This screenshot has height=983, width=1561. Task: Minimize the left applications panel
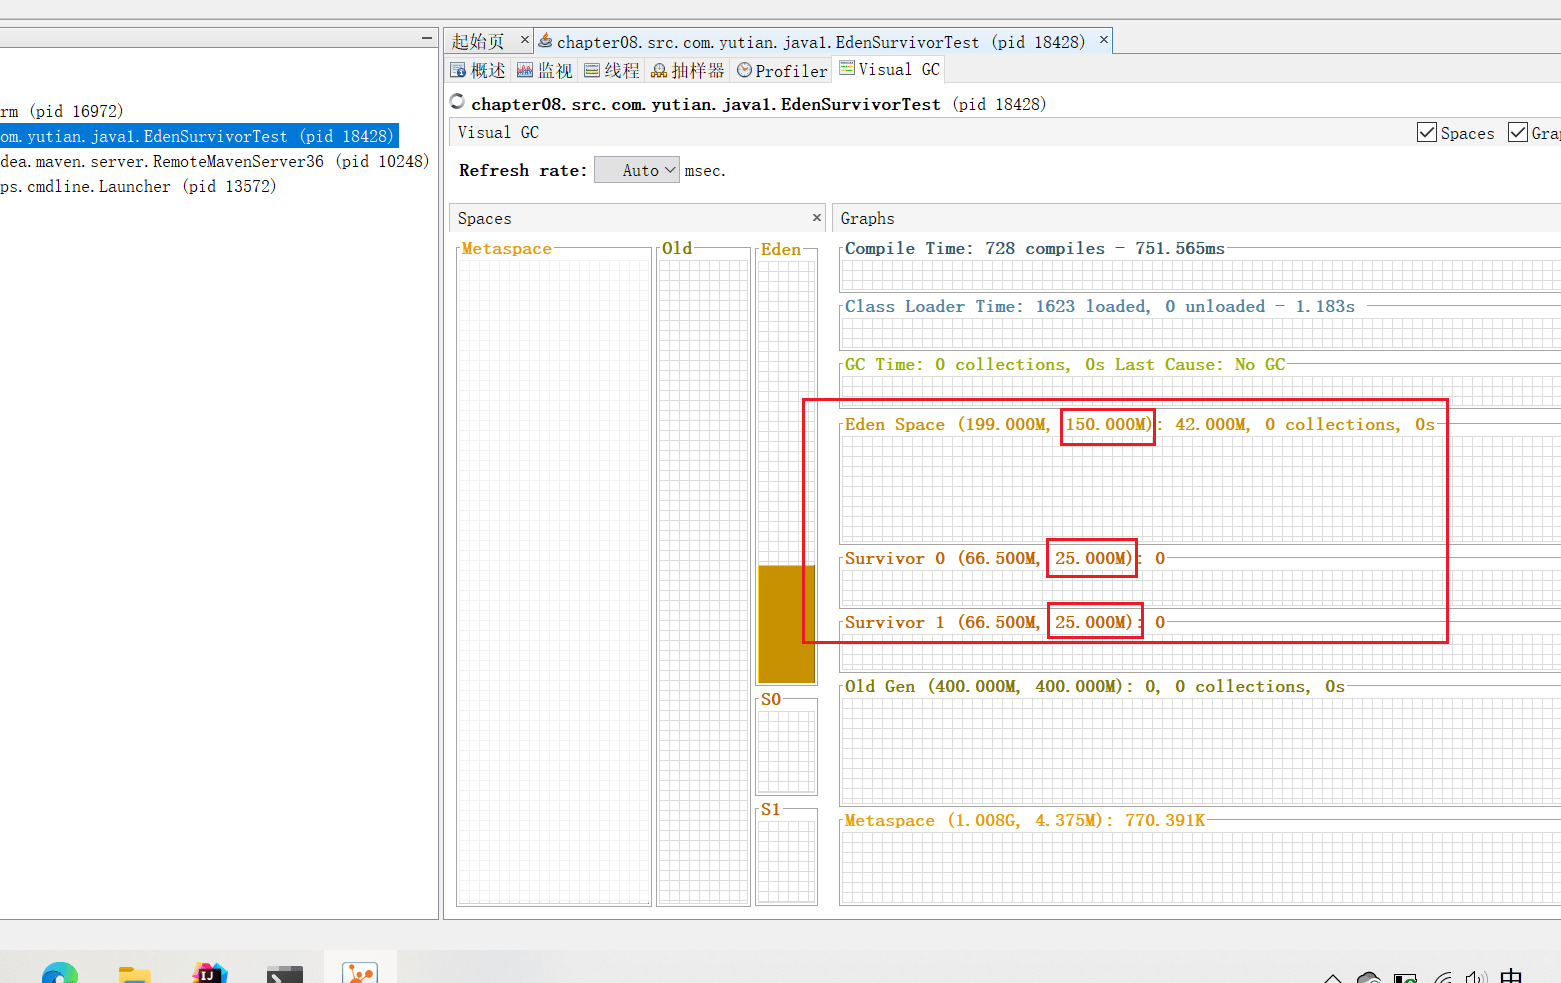click(x=427, y=38)
